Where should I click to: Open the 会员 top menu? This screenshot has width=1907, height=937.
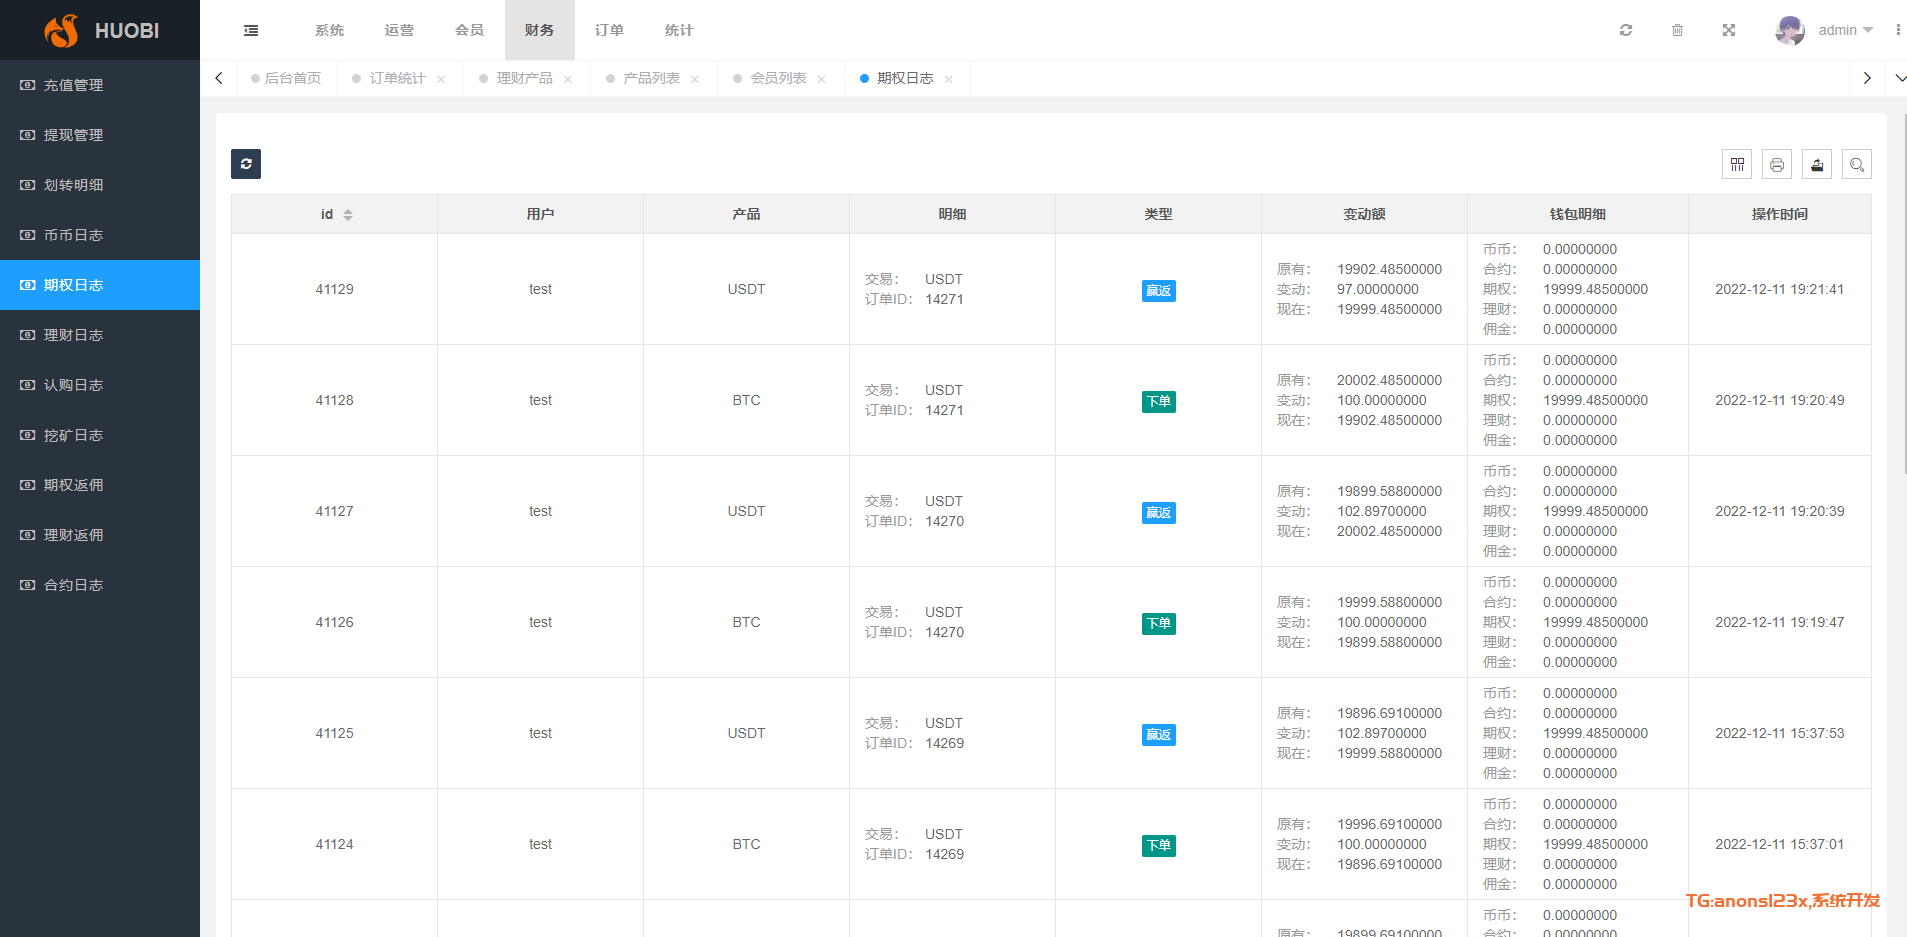469,30
